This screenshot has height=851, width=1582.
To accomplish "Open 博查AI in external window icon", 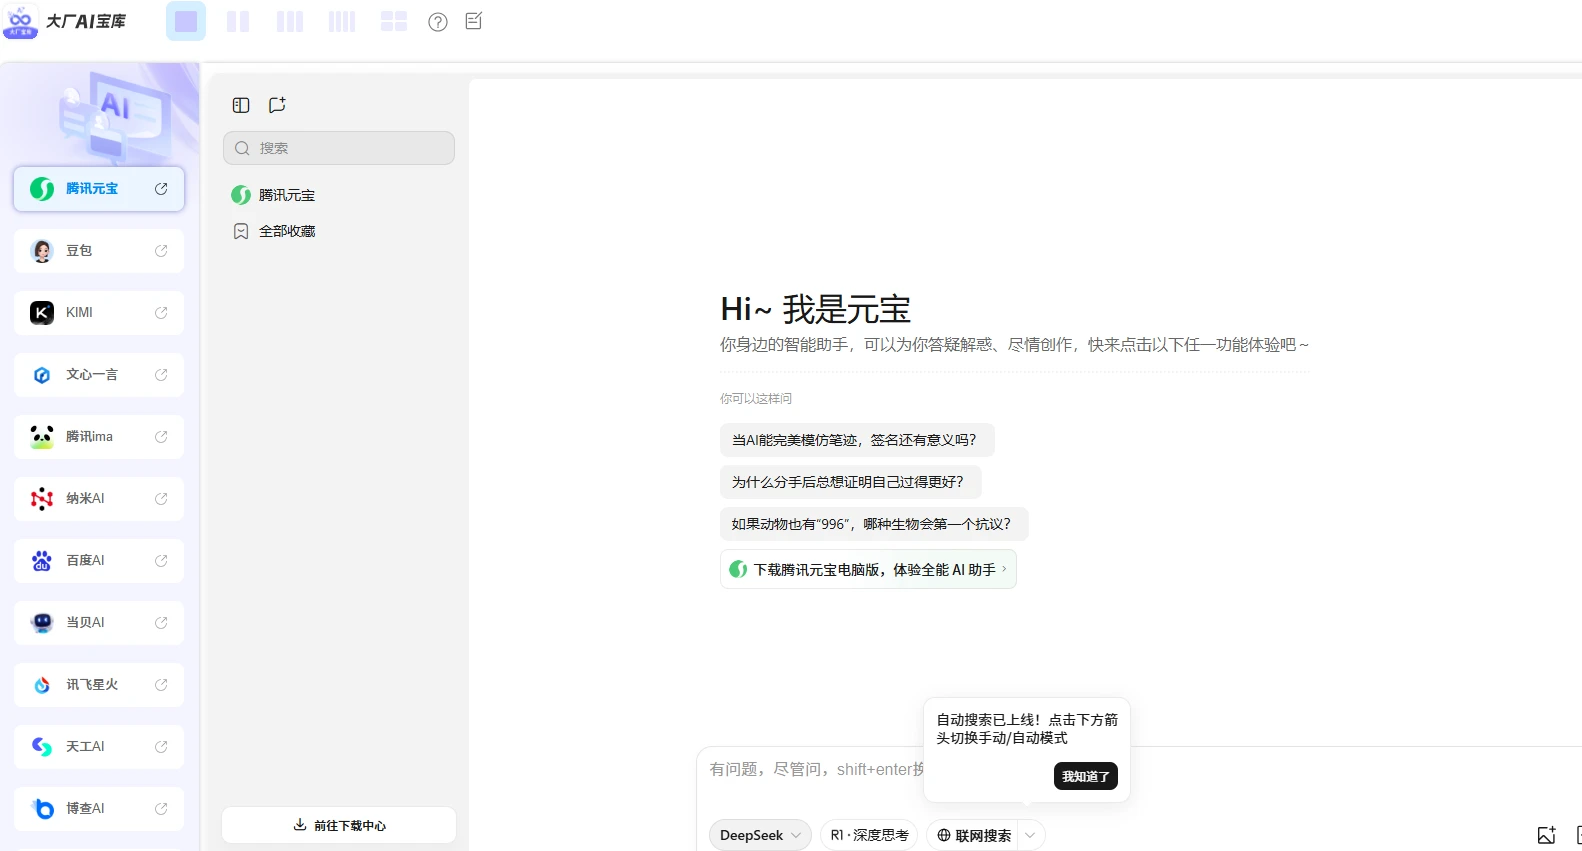I will [x=161, y=809].
